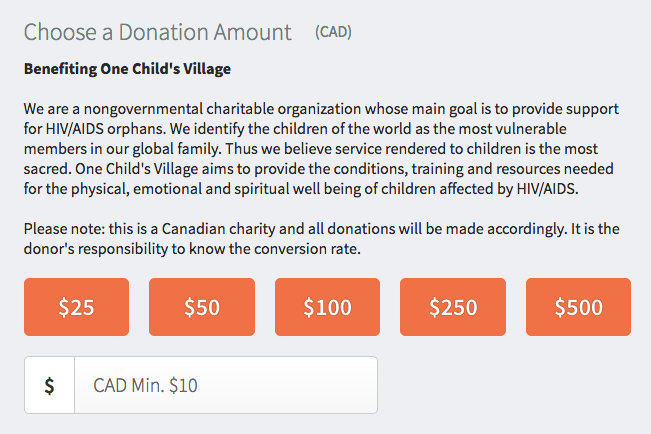Click the (CAD) currency label
Image resolution: width=651 pixels, height=434 pixels.
[x=333, y=32]
